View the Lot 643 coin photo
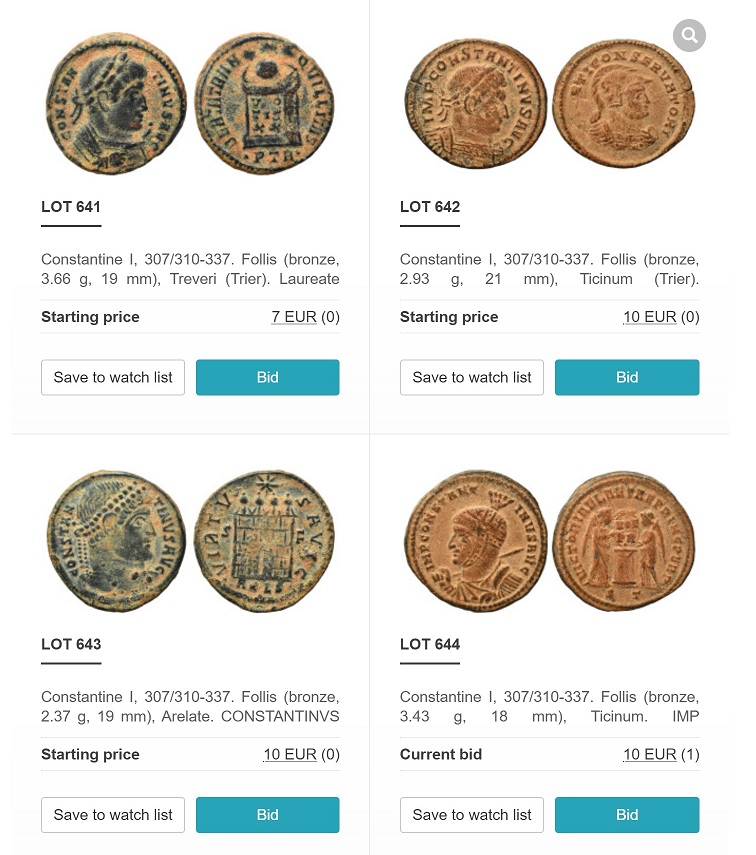 coord(190,541)
